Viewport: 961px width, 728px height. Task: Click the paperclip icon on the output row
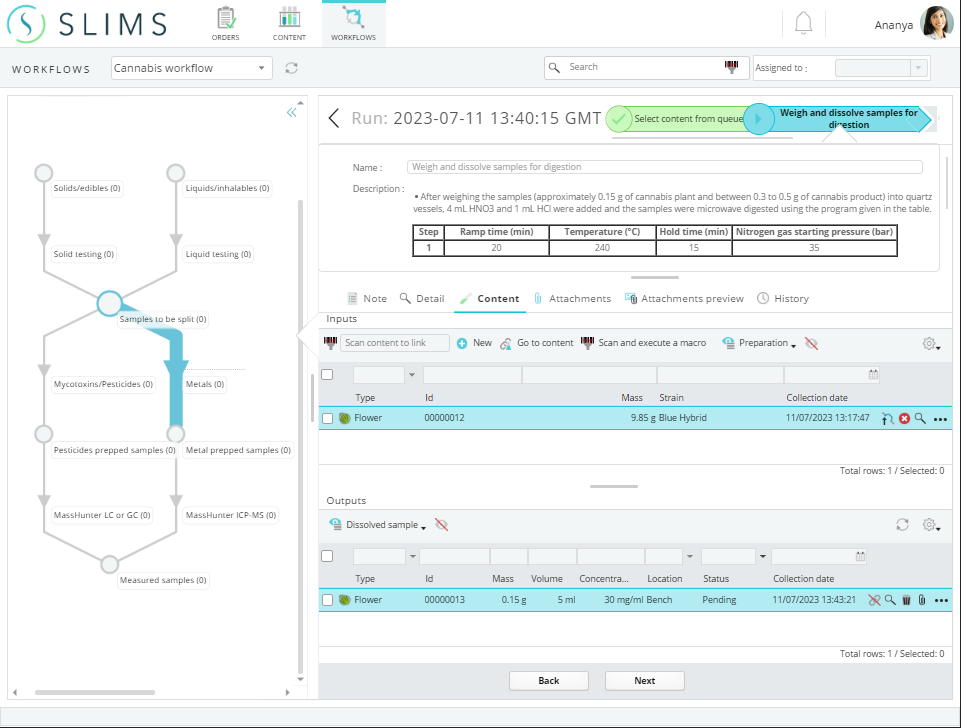pyautogui.click(x=920, y=600)
